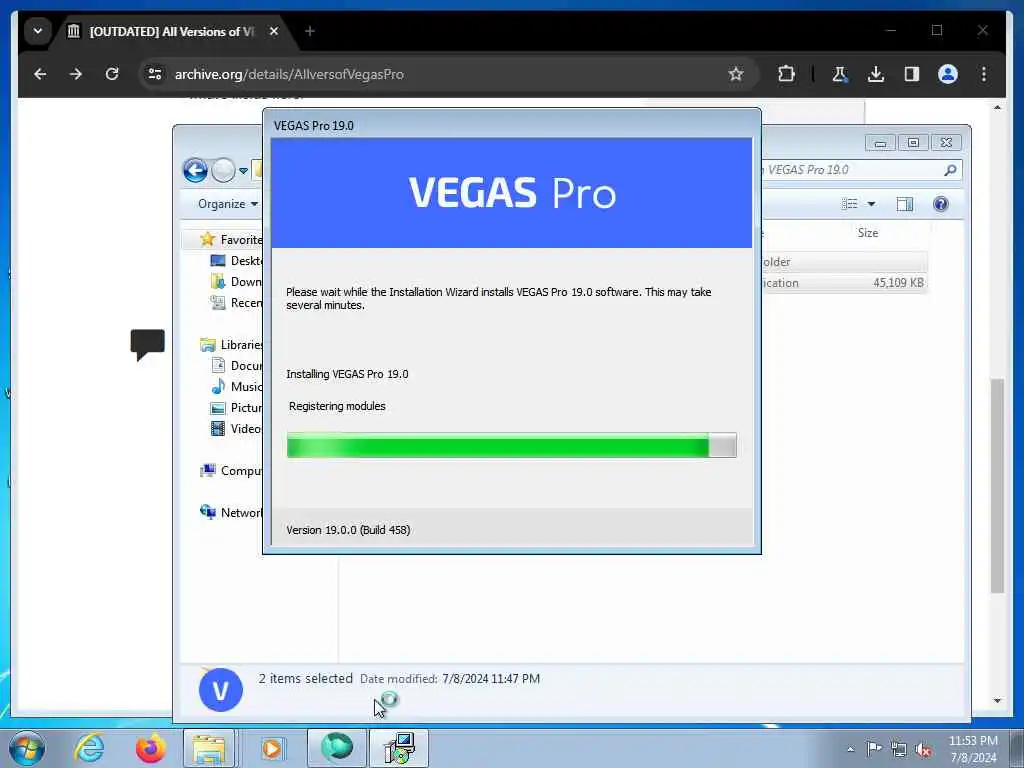Open the Windows Start menu

[27, 748]
